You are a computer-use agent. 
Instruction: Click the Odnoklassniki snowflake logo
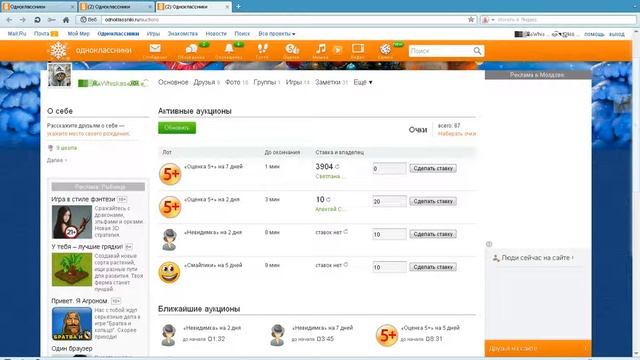tap(58, 50)
